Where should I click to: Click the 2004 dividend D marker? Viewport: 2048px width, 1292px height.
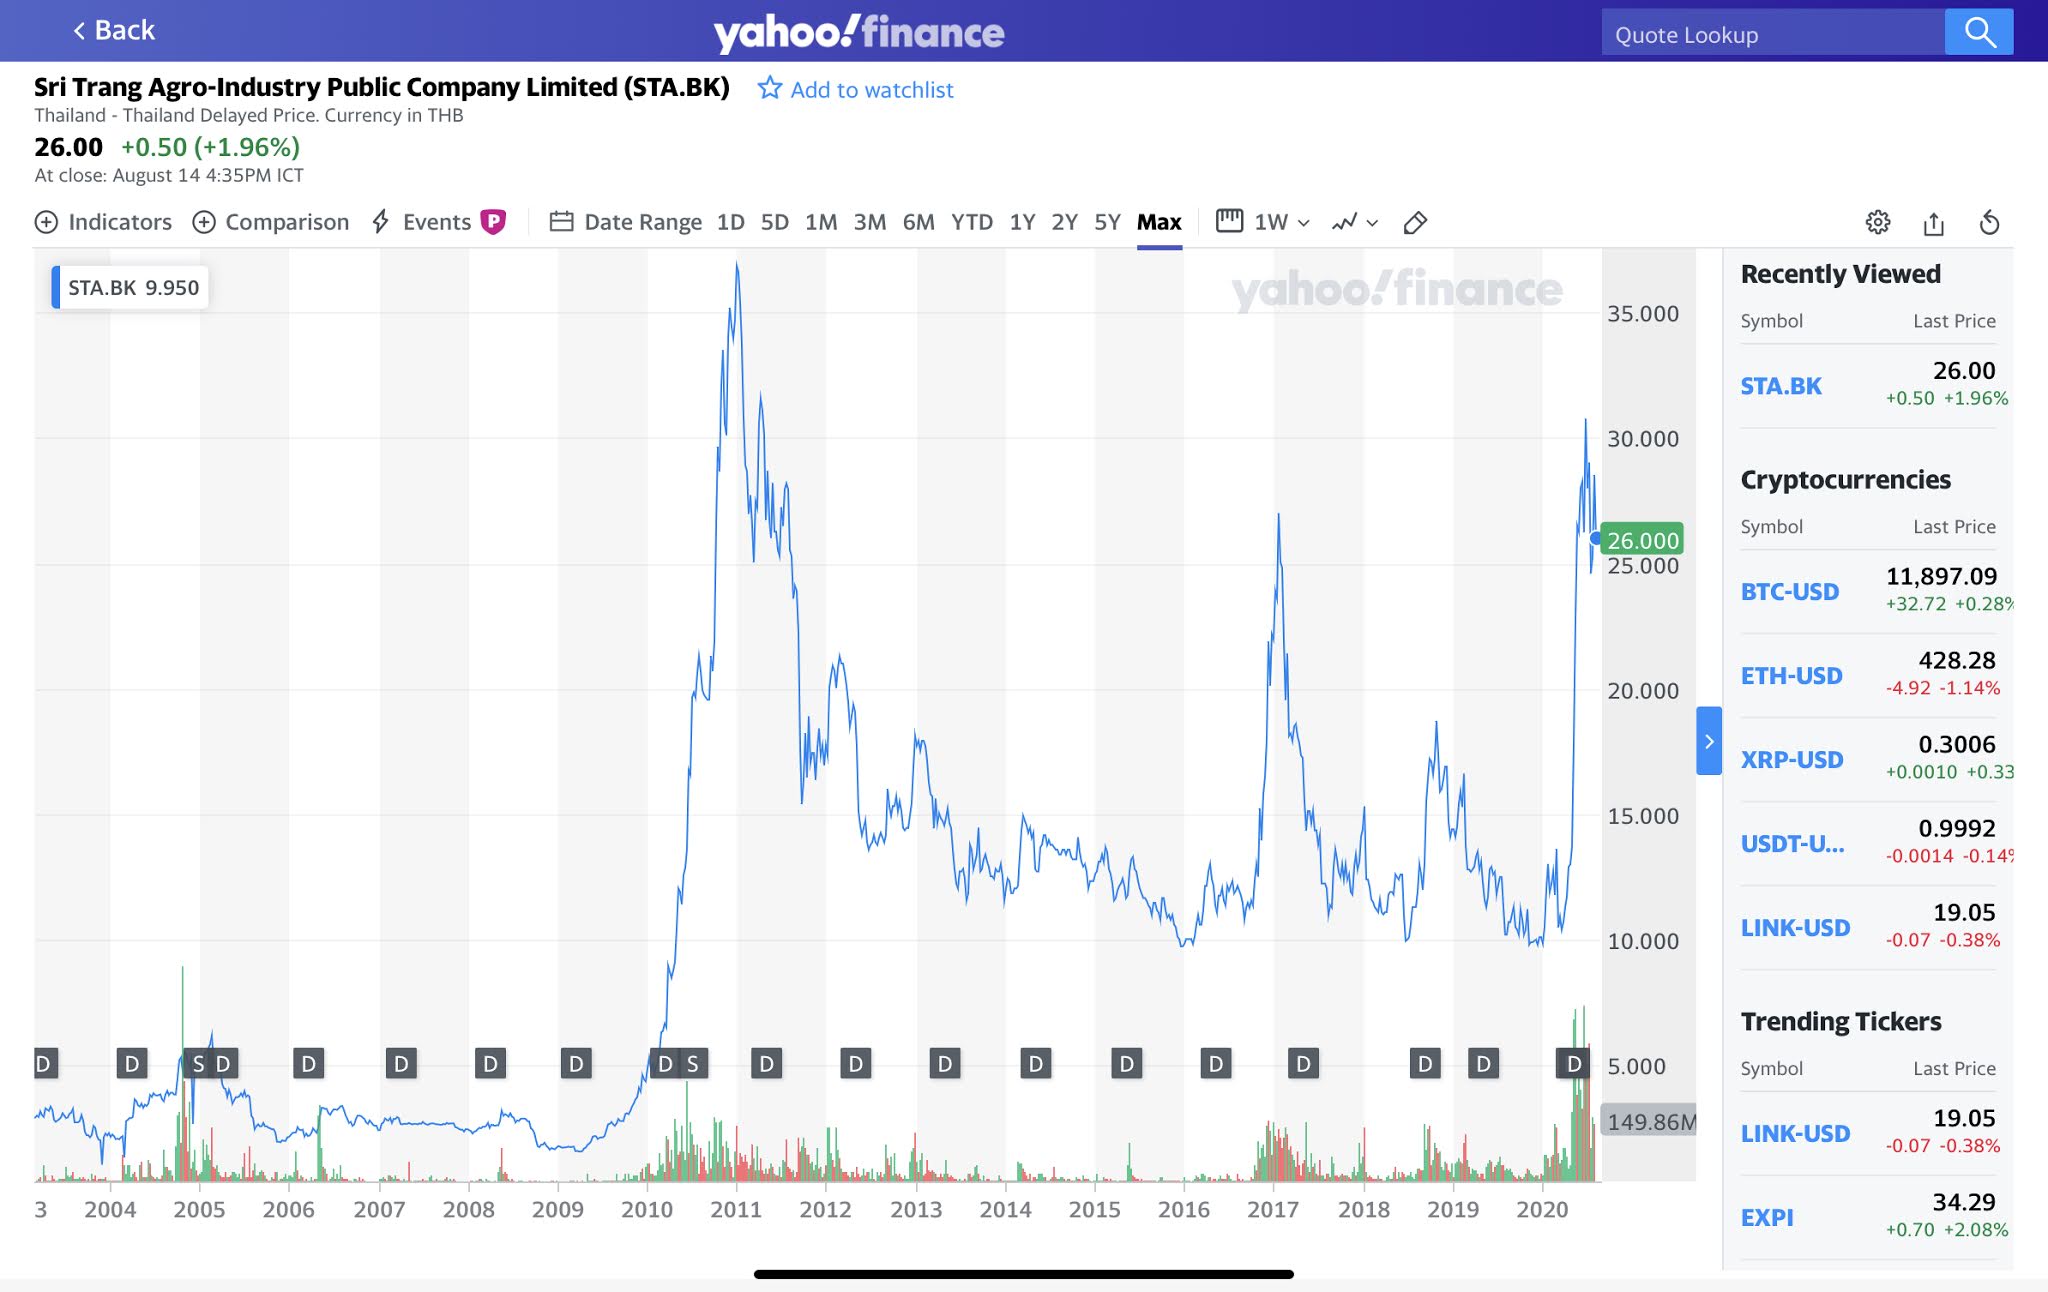[131, 1064]
